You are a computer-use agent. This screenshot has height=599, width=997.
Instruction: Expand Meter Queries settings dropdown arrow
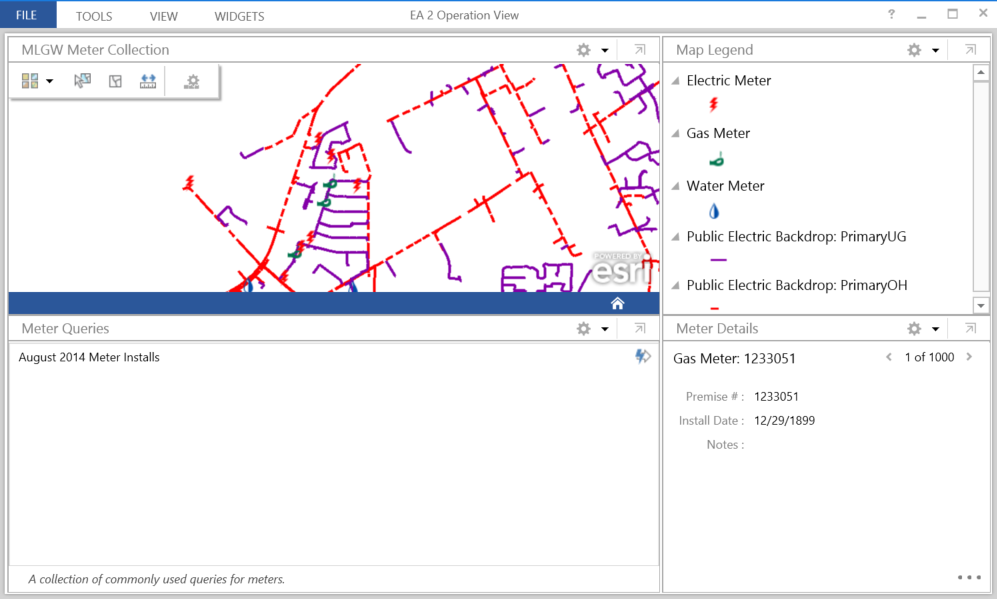click(605, 329)
